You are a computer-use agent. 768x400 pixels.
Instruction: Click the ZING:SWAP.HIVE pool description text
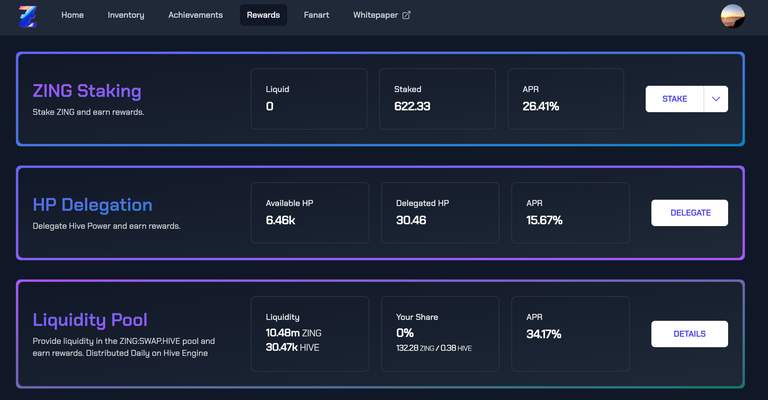124,347
